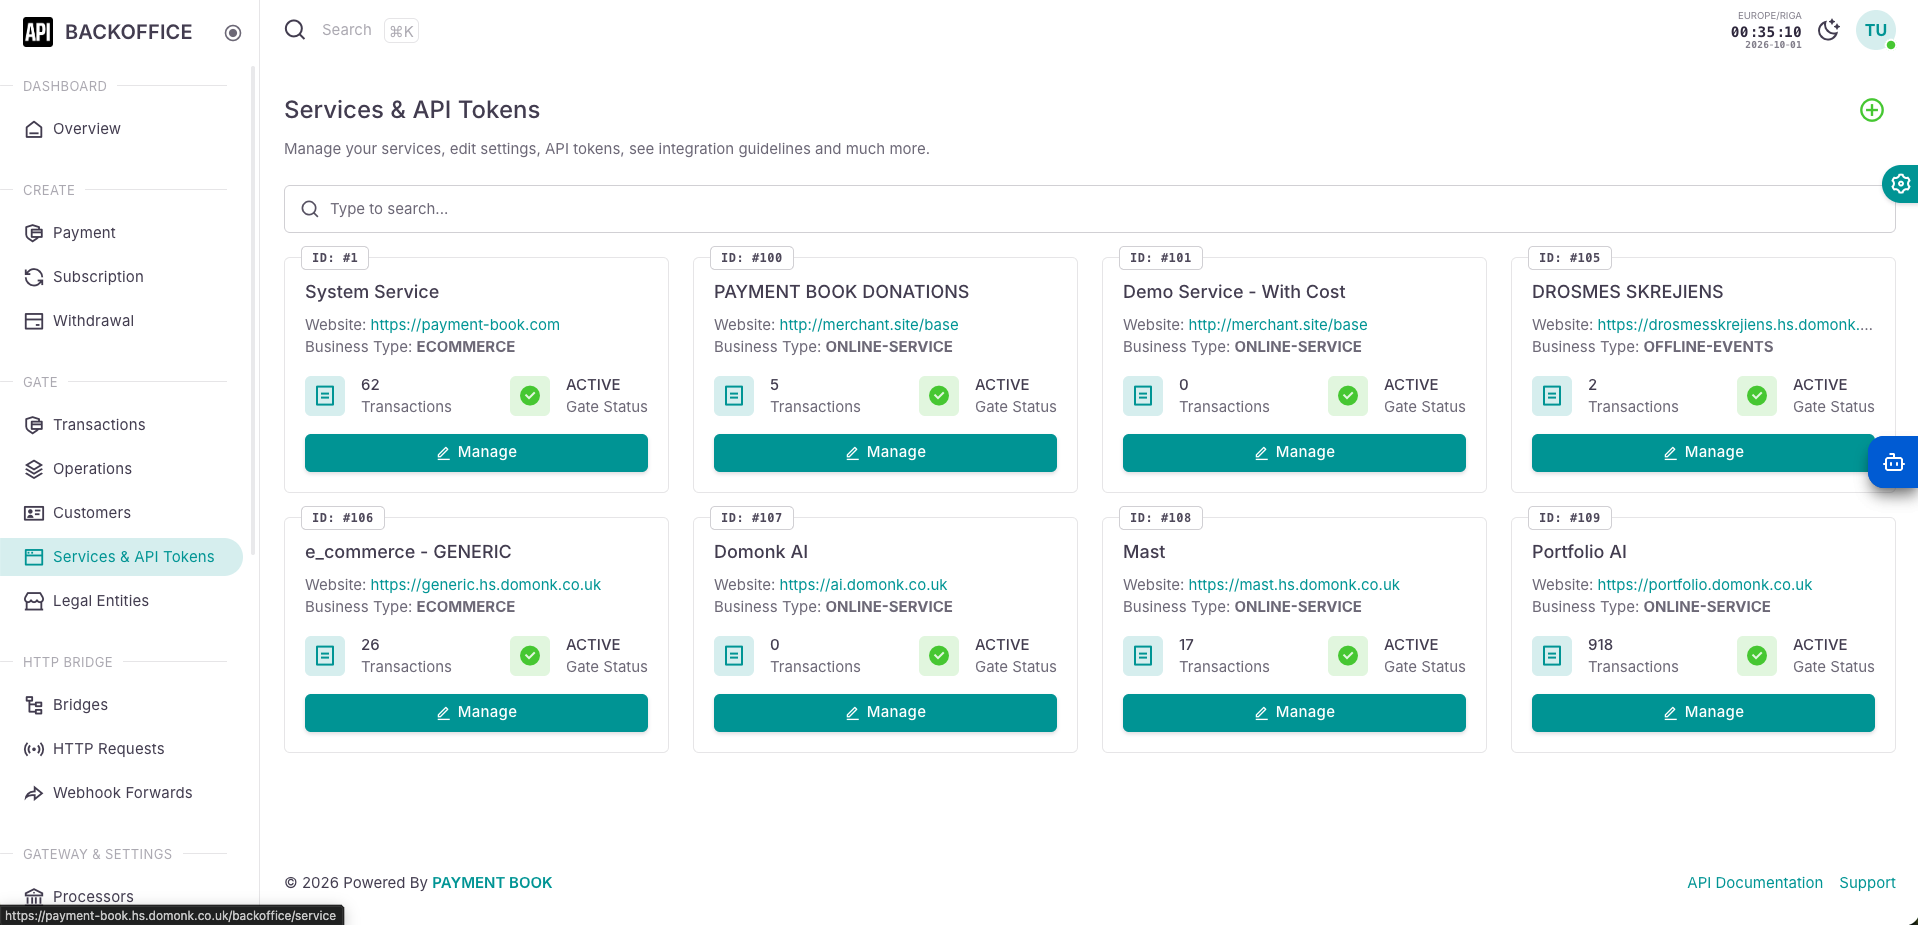The width and height of the screenshot is (1918, 925).
Task: Open the https://payment-book.com website link
Action: pos(465,325)
